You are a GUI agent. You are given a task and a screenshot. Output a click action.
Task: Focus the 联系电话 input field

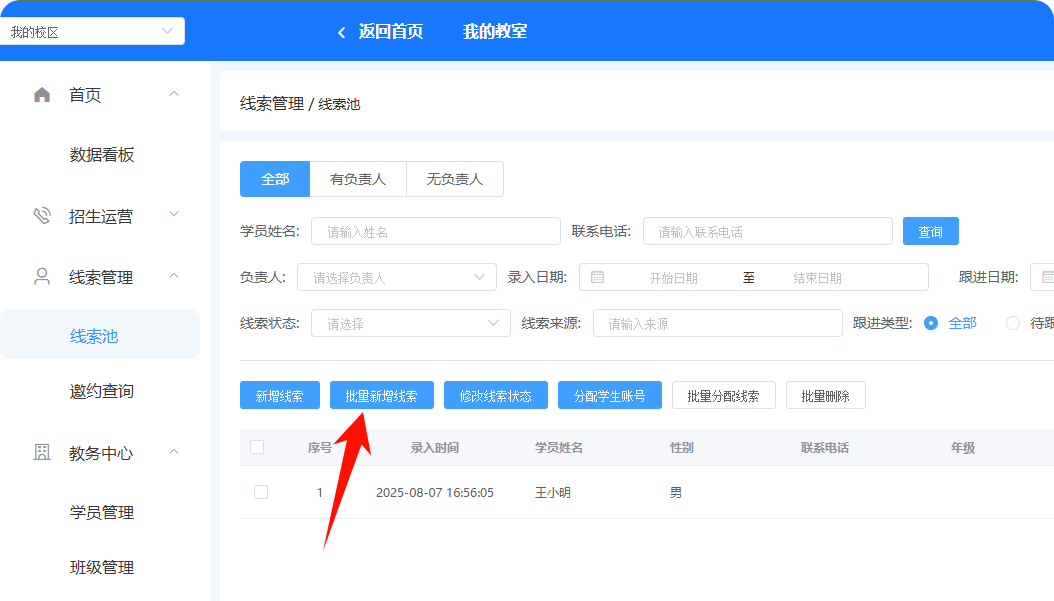(768, 231)
